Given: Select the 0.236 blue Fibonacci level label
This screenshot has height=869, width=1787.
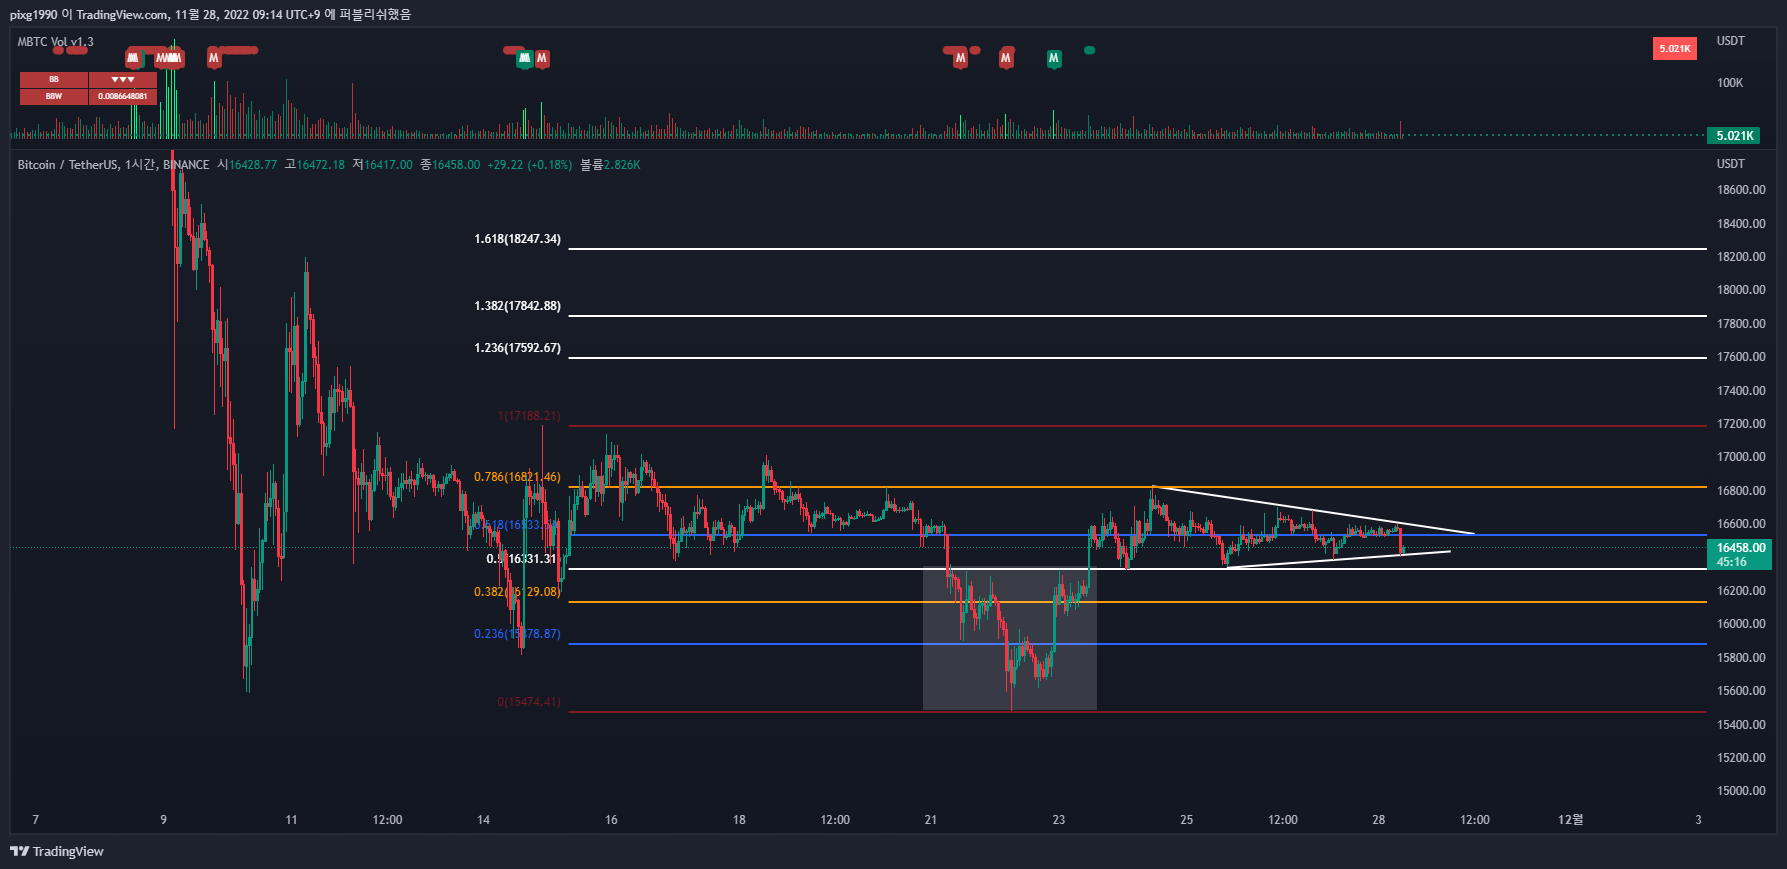Looking at the screenshot, I should coord(517,634).
